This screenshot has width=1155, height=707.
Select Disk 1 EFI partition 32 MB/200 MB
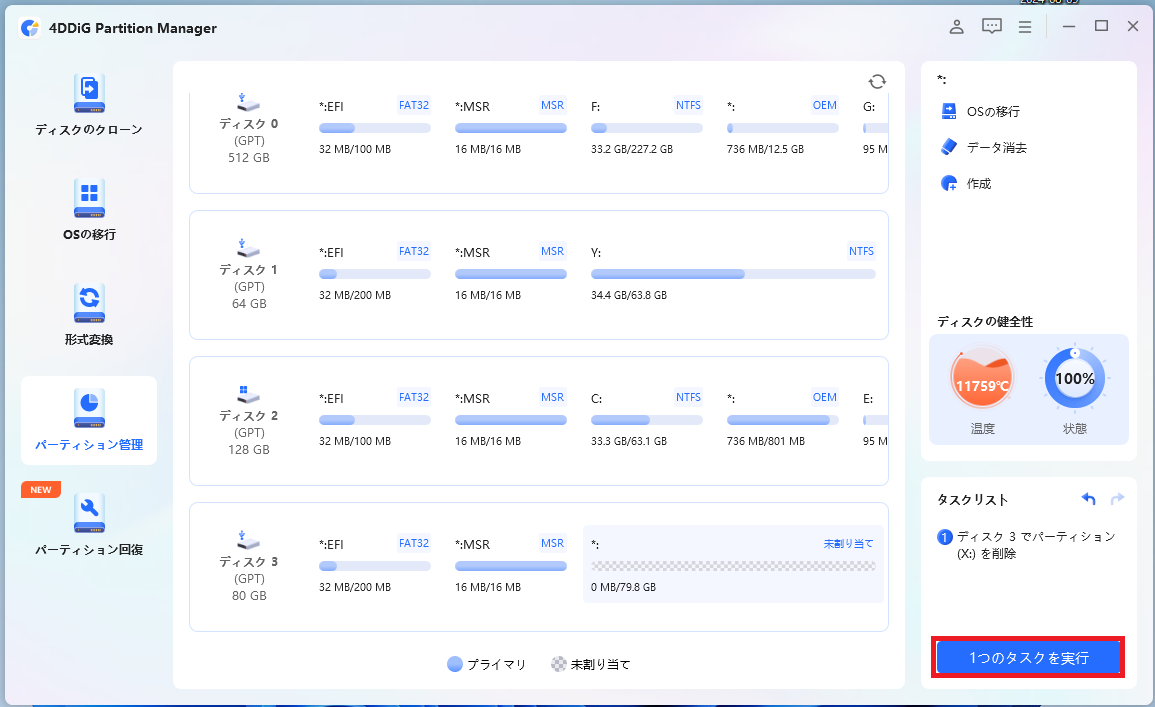(x=375, y=273)
